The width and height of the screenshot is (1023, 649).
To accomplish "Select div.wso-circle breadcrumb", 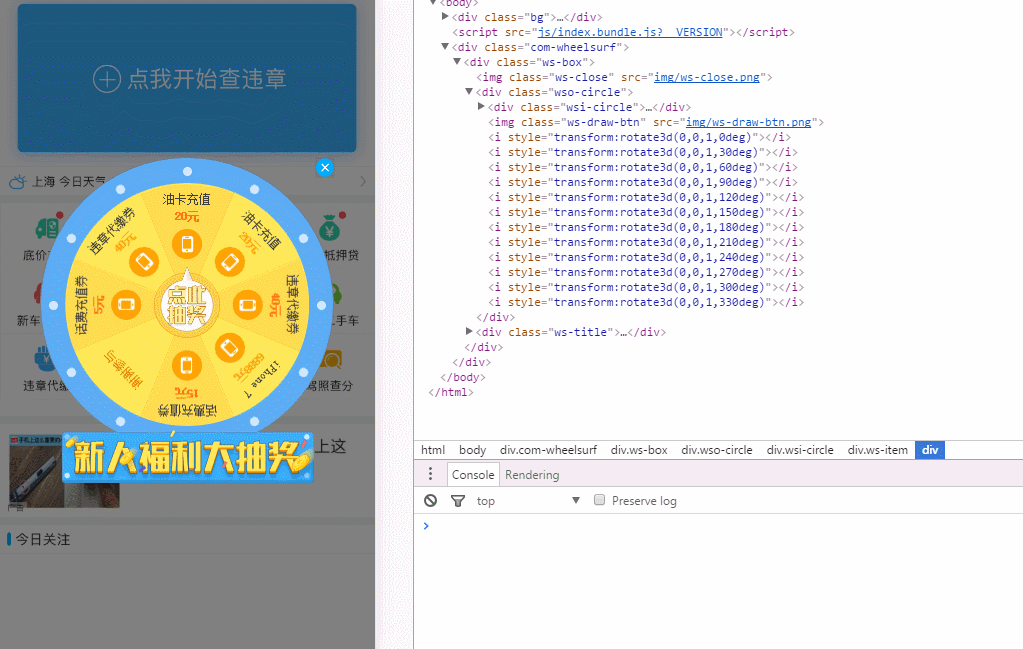I will tap(716, 450).
